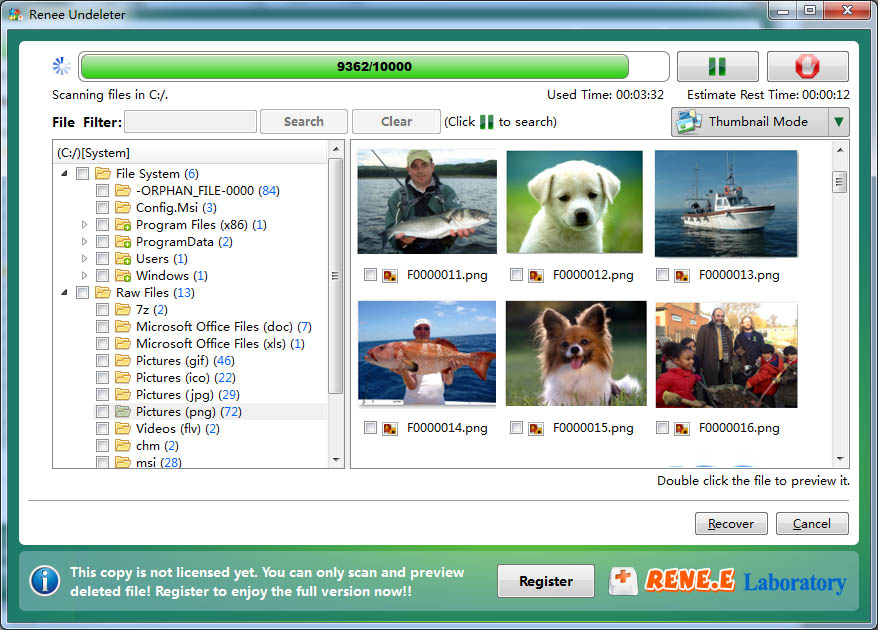
Task: Click the scan progress bar showing 9362/10000
Action: (x=374, y=67)
